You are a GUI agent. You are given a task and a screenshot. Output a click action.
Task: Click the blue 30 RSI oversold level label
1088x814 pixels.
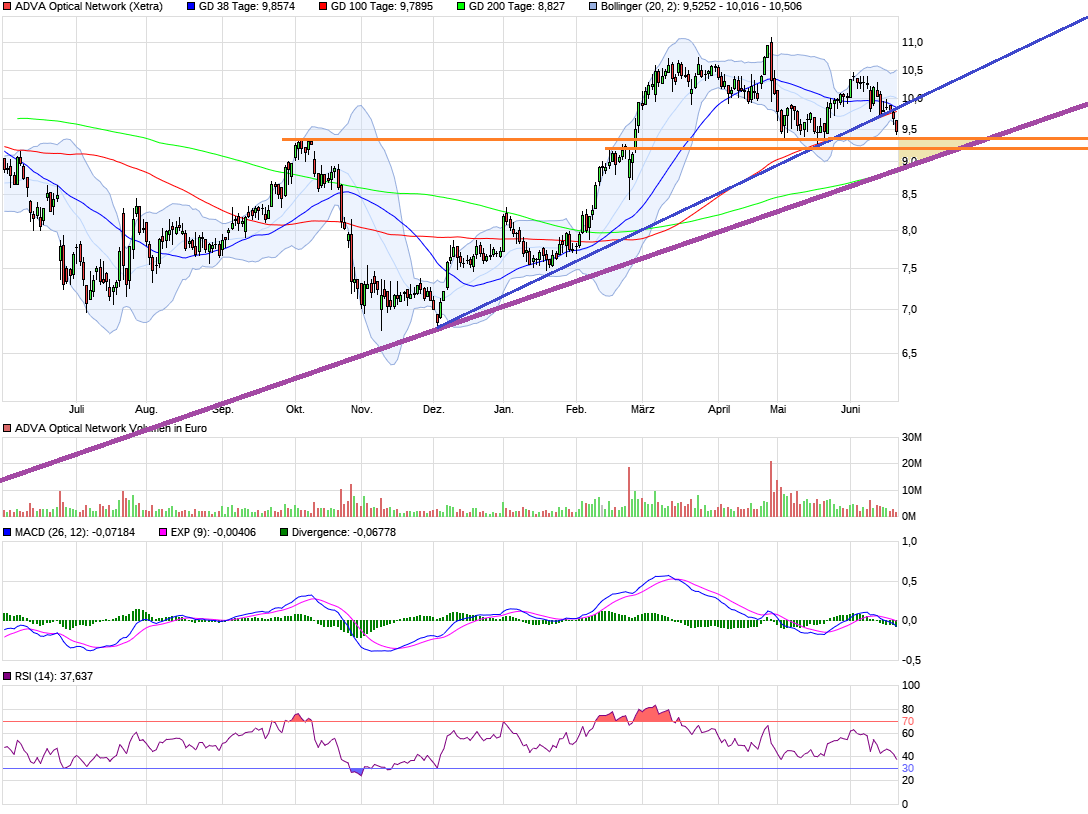pos(907,768)
